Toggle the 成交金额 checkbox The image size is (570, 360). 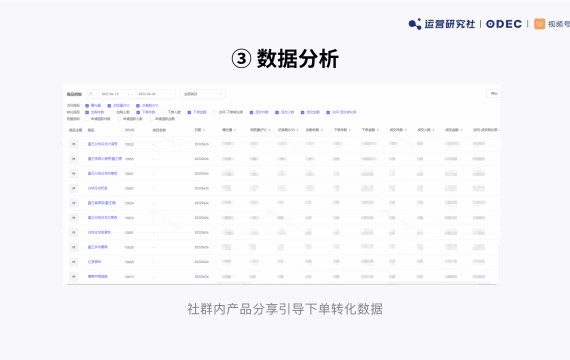tap(302, 112)
